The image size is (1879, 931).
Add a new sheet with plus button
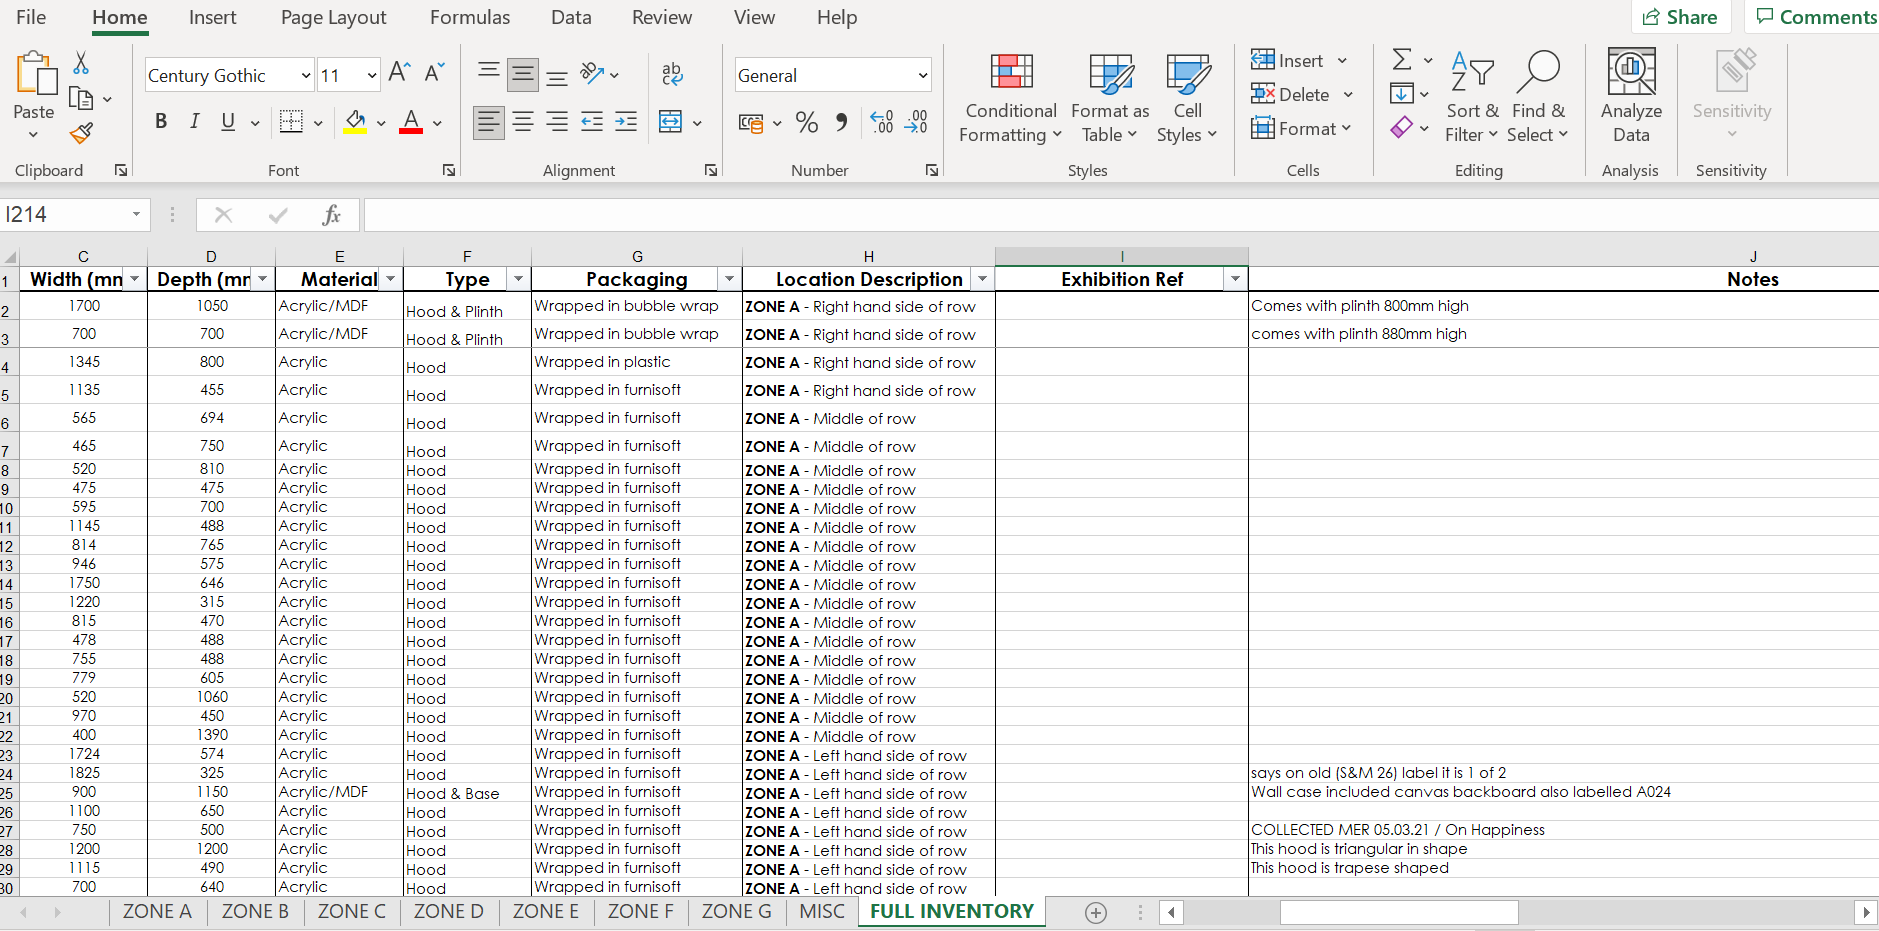tap(1096, 912)
